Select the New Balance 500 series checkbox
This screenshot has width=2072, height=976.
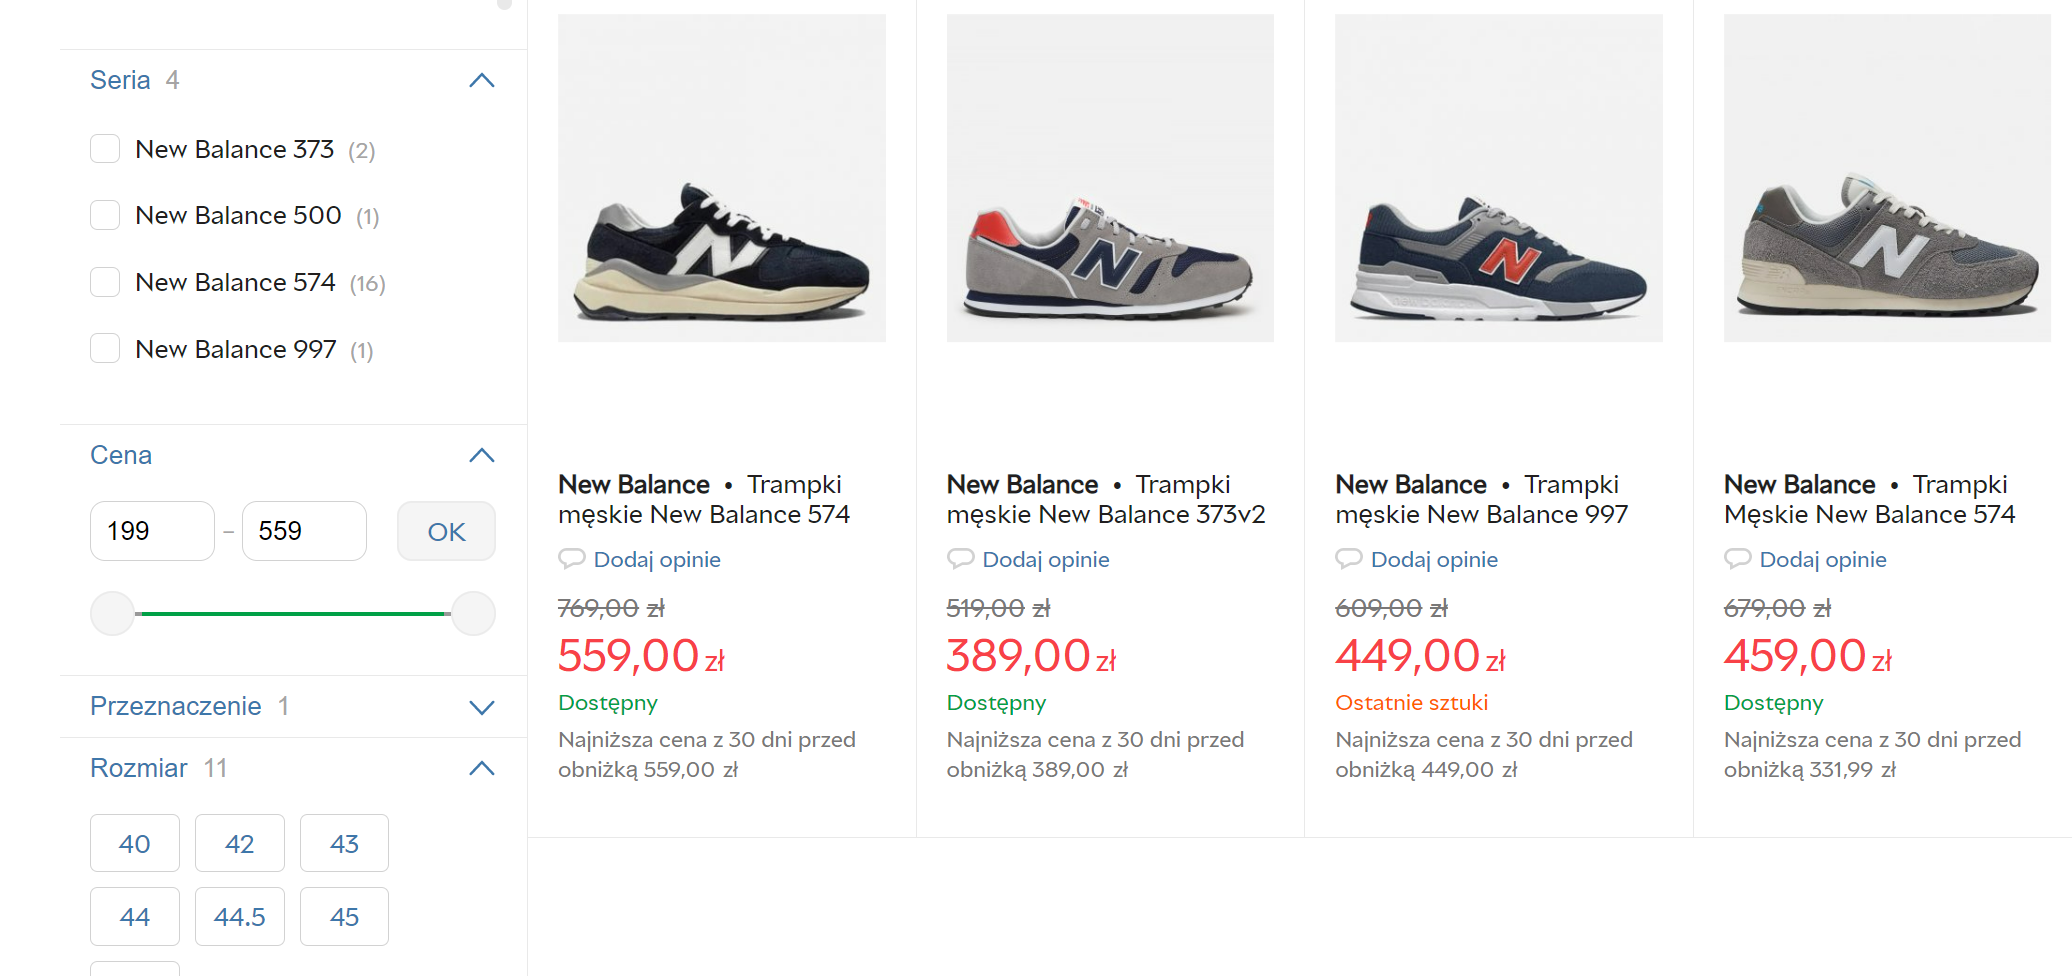[x=105, y=215]
